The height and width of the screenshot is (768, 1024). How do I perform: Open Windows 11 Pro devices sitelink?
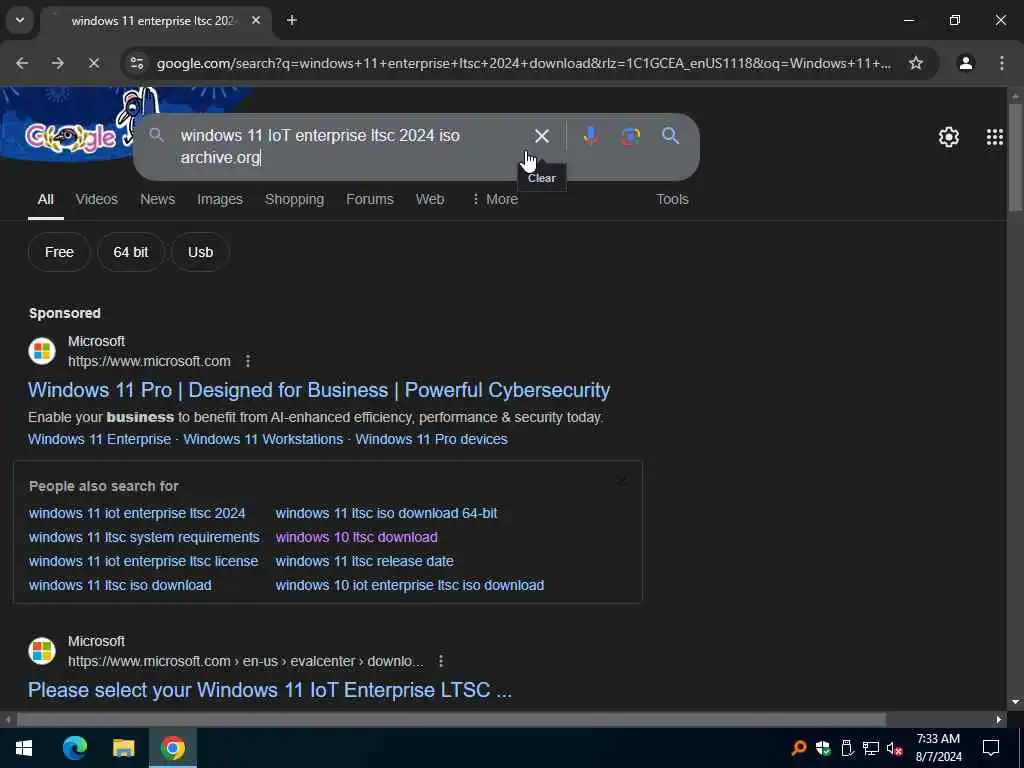click(x=431, y=439)
